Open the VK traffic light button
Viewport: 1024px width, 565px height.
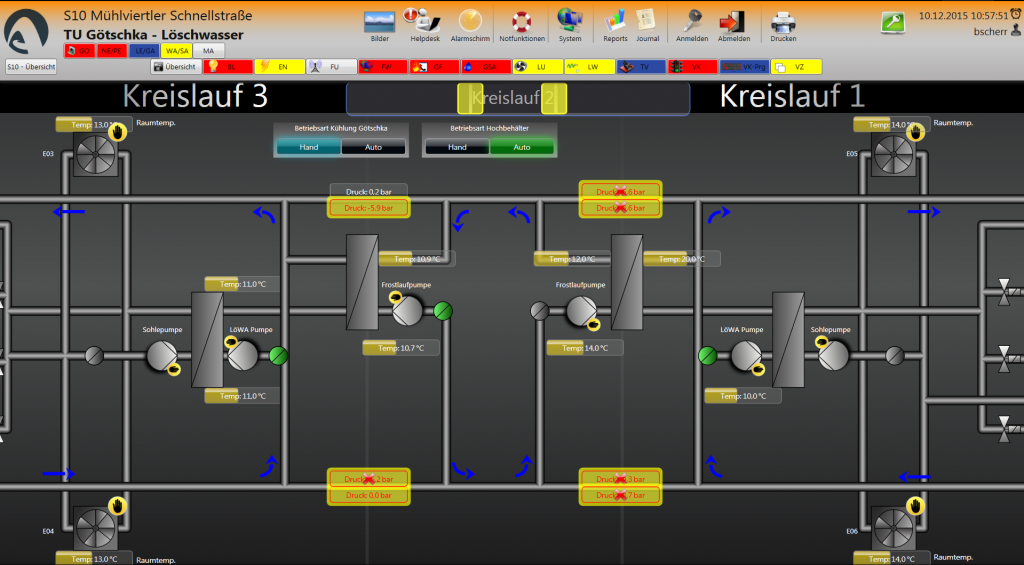point(693,67)
